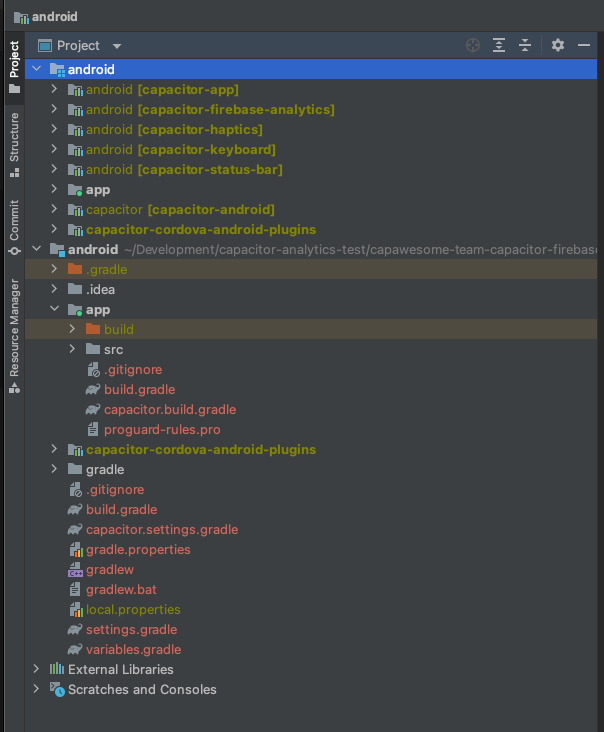Screen dimensions: 604x732
Task: Expand the gradle folder
Action: pyautogui.click(x=54, y=469)
